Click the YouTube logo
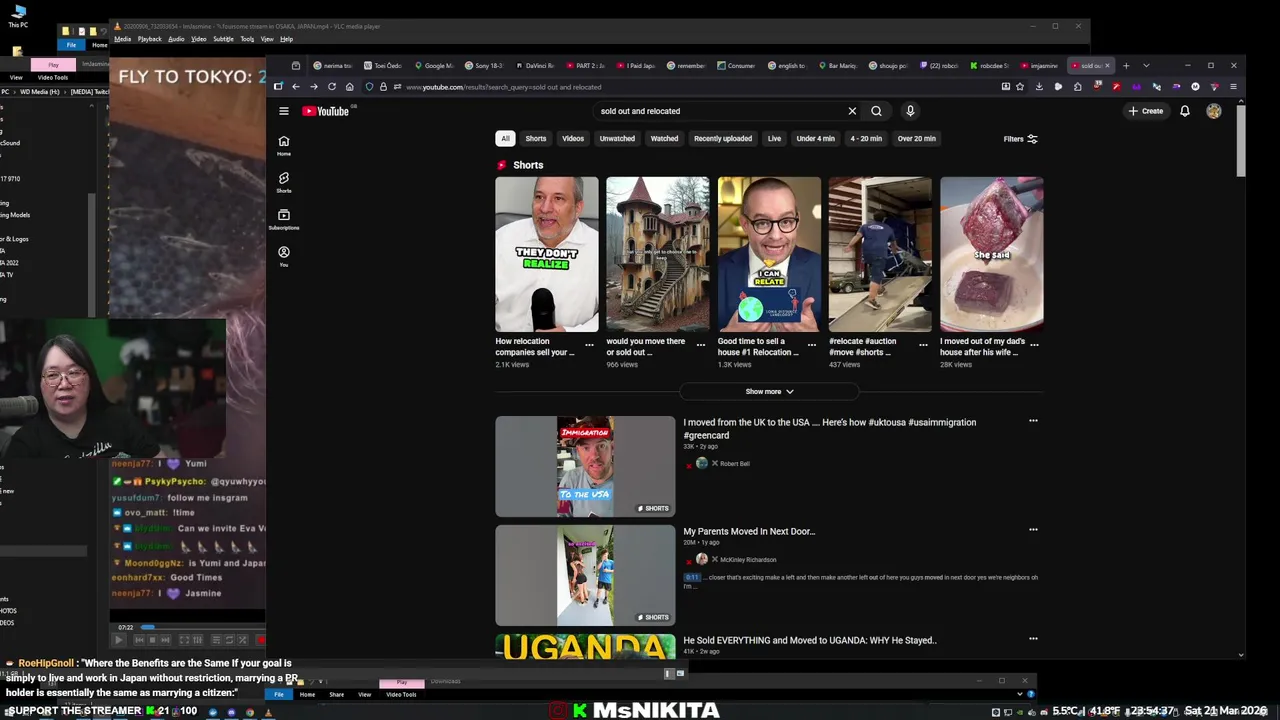 pyautogui.click(x=326, y=111)
